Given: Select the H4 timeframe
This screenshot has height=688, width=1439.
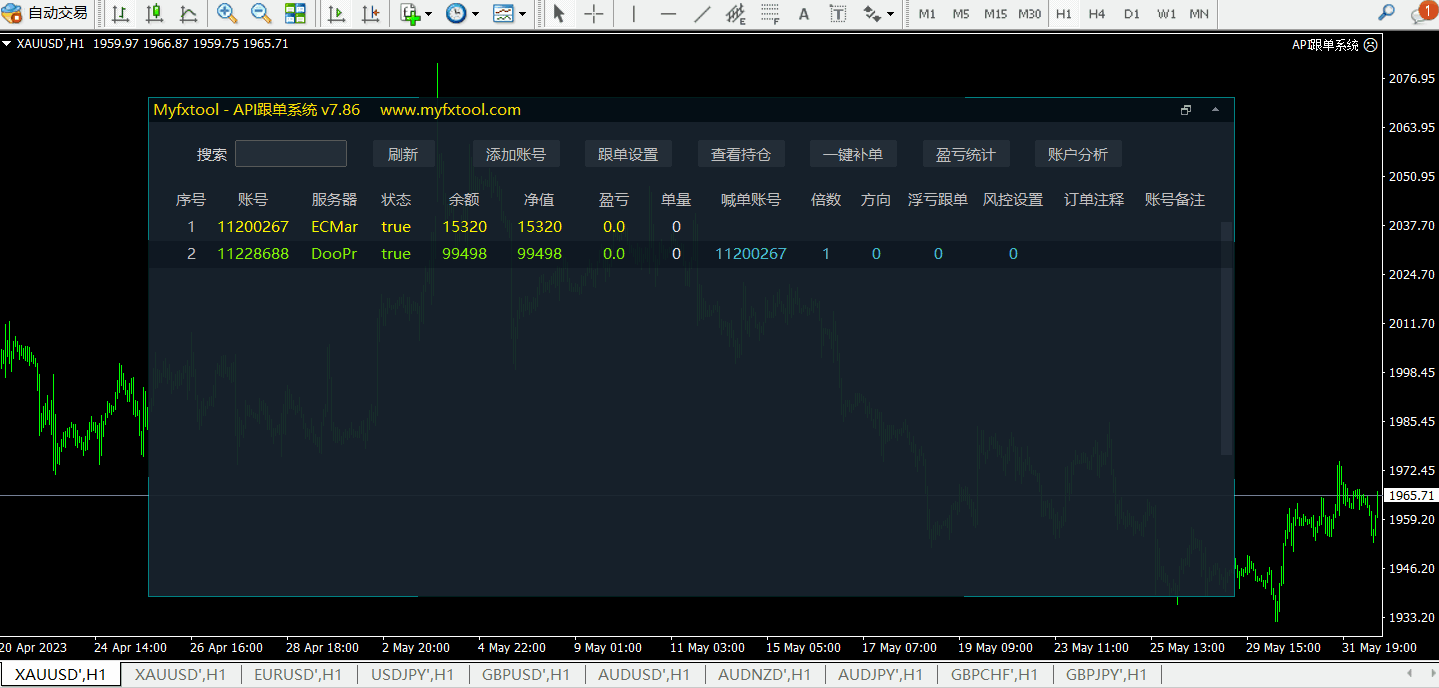Looking at the screenshot, I should (x=1097, y=14).
